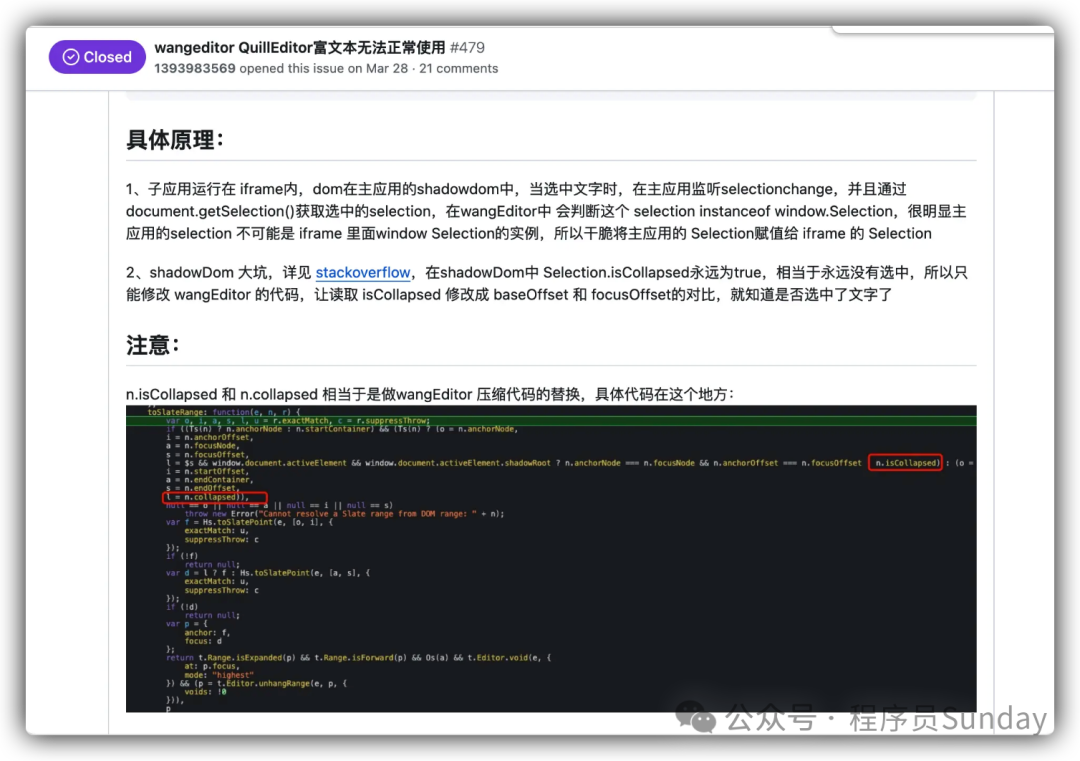
Task: Click the issue title 'wangeditor QuillEditor富文本无法正常使用'
Action: coord(300,48)
